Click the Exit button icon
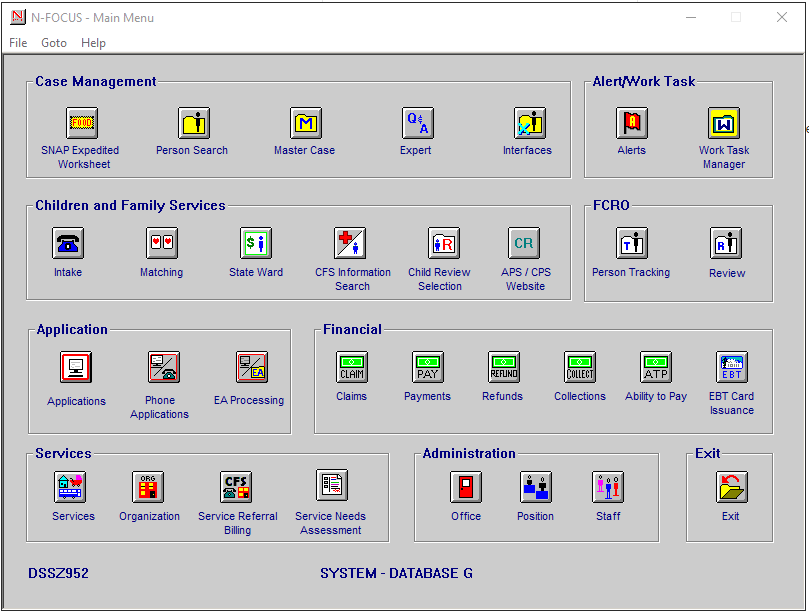This screenshot has height=613, width=809. click(731, 487)
